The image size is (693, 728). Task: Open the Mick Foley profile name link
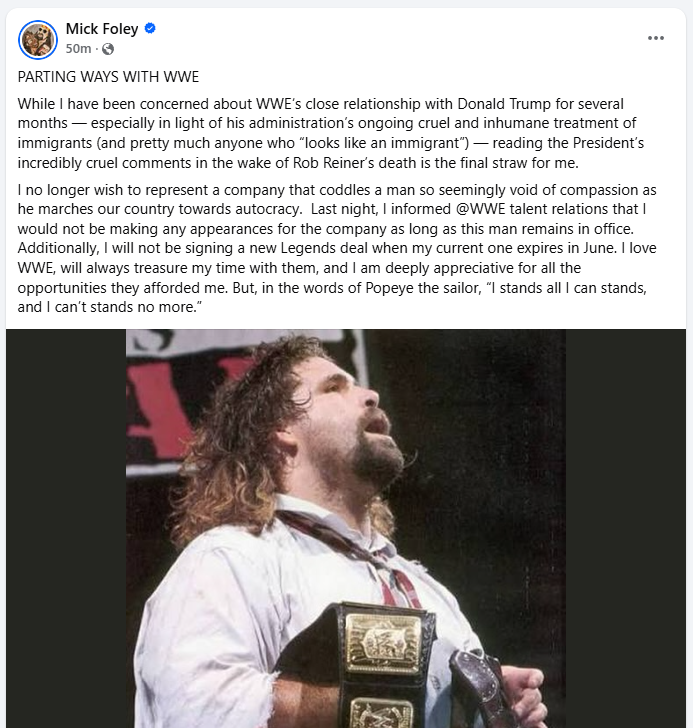point(102,29)
